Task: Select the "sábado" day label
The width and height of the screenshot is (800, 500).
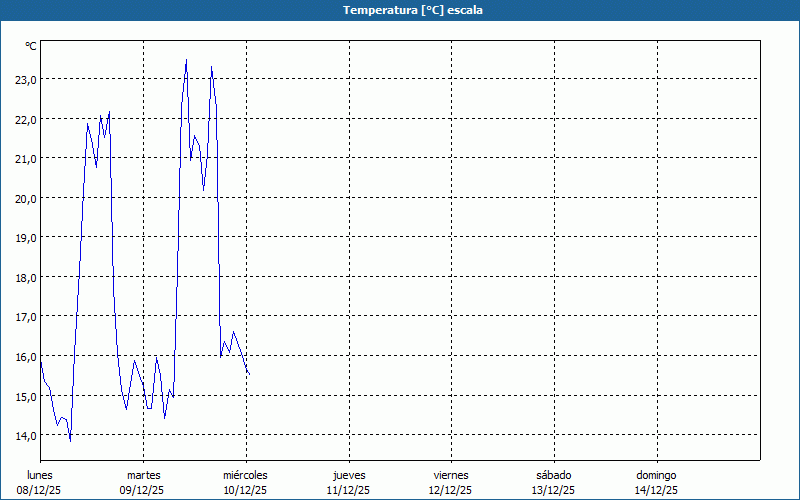Action: [x=553, y=475]
